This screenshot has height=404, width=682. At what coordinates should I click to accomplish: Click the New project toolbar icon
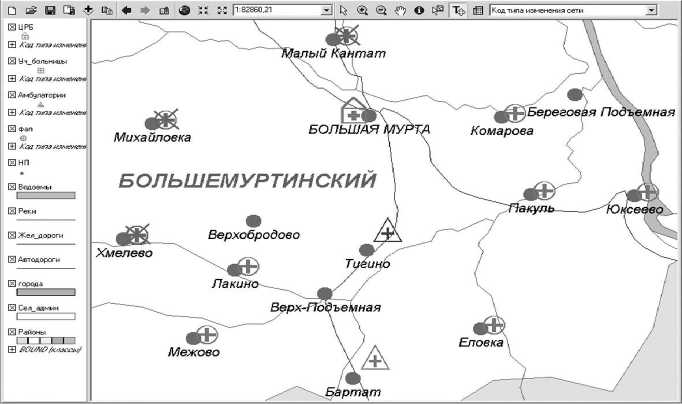tap(12, 10)
